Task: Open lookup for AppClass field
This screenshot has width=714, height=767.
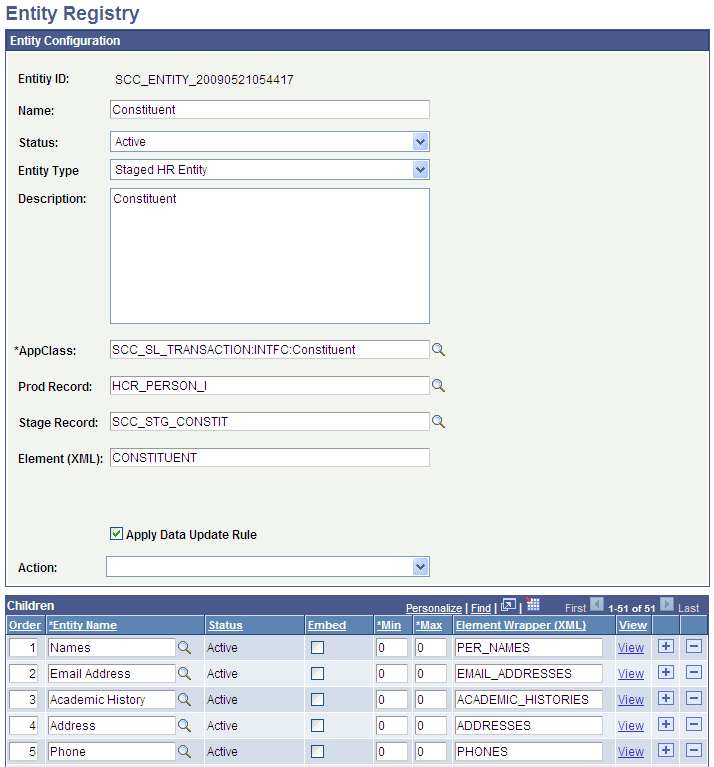Action: click(x=438, y=349)
